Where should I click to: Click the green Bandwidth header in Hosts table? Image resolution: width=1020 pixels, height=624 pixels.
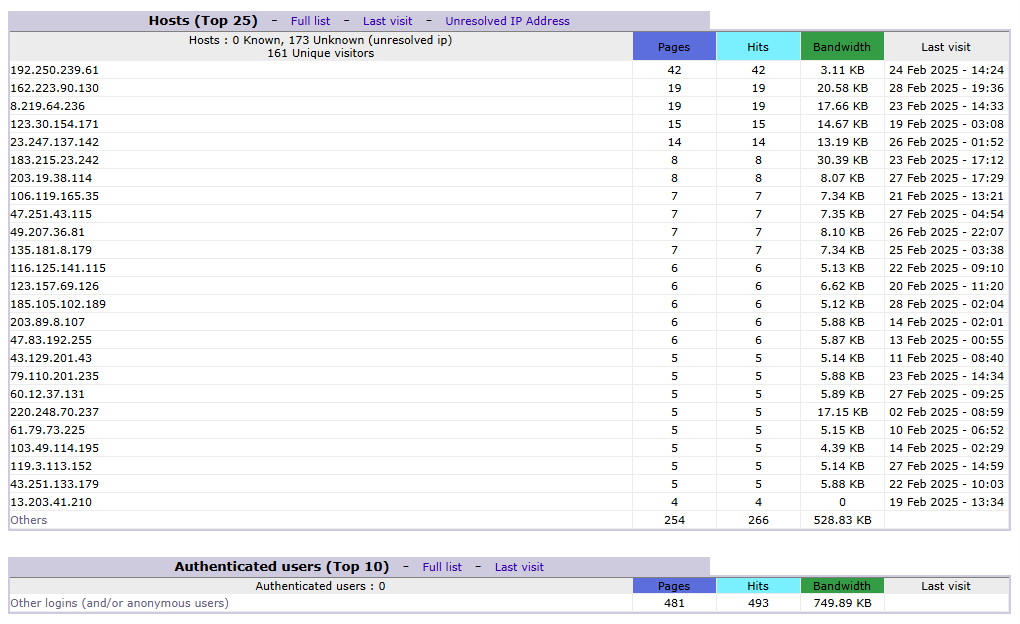(x=842, y=47)
